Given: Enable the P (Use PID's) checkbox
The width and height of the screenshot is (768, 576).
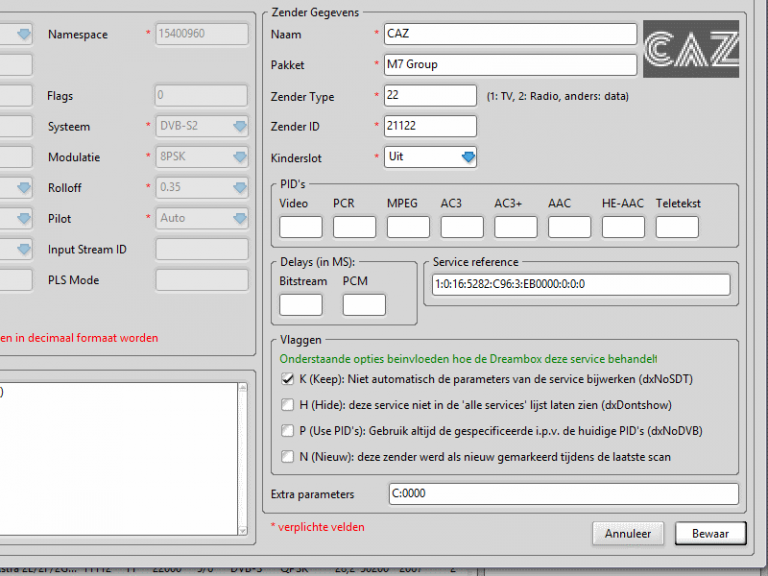Looking at the screenshot, I should click(x=289, y=431).
